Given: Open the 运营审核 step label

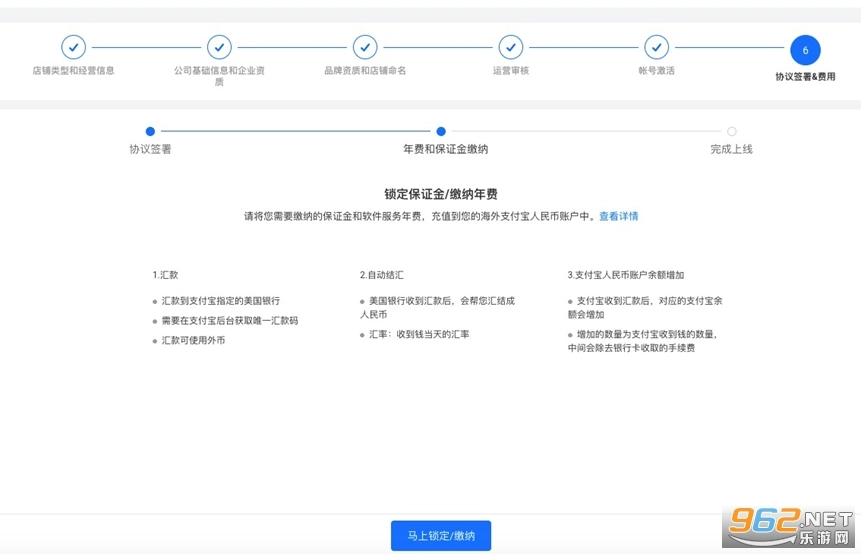Looking at the screenshot, I should [511, 71].
